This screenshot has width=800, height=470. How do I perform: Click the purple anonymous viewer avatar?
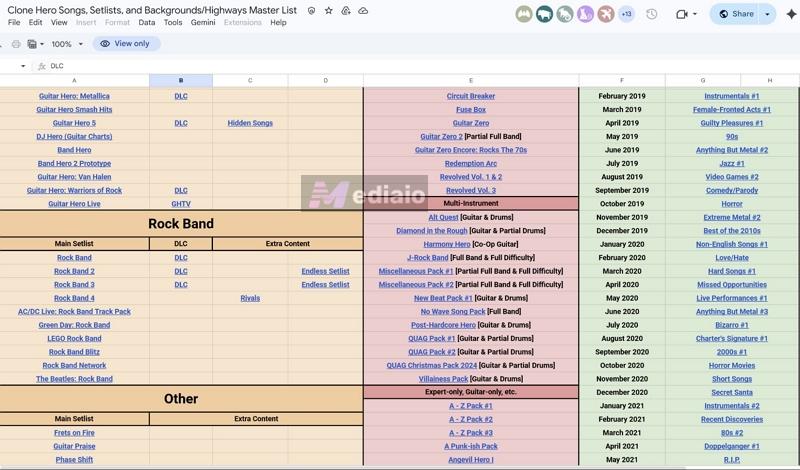pos(585,14)
